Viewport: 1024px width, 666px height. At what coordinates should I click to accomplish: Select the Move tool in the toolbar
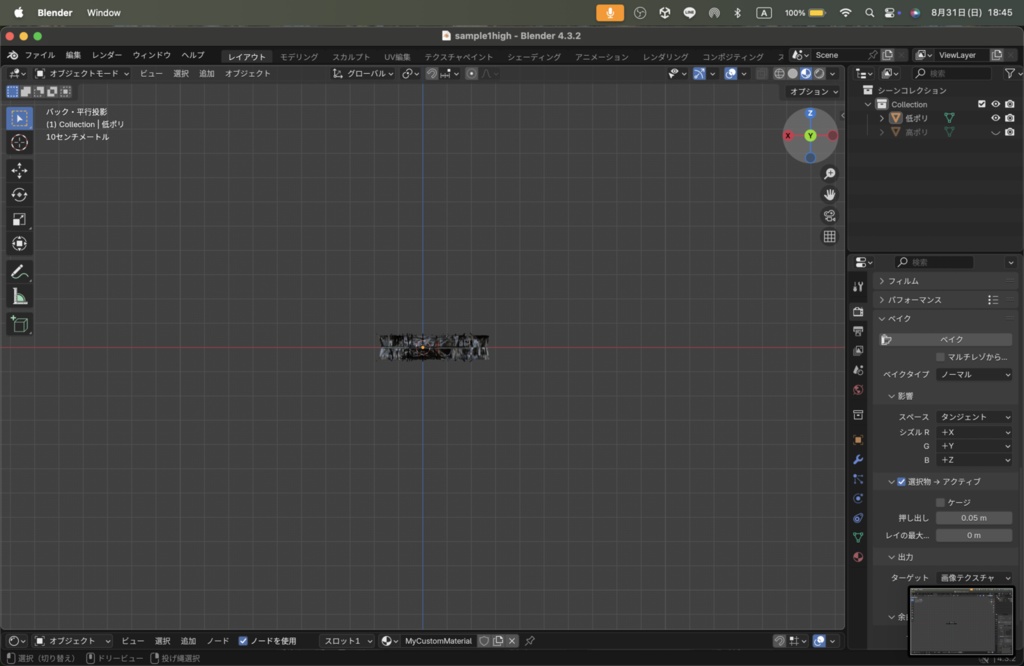[19, 171]
